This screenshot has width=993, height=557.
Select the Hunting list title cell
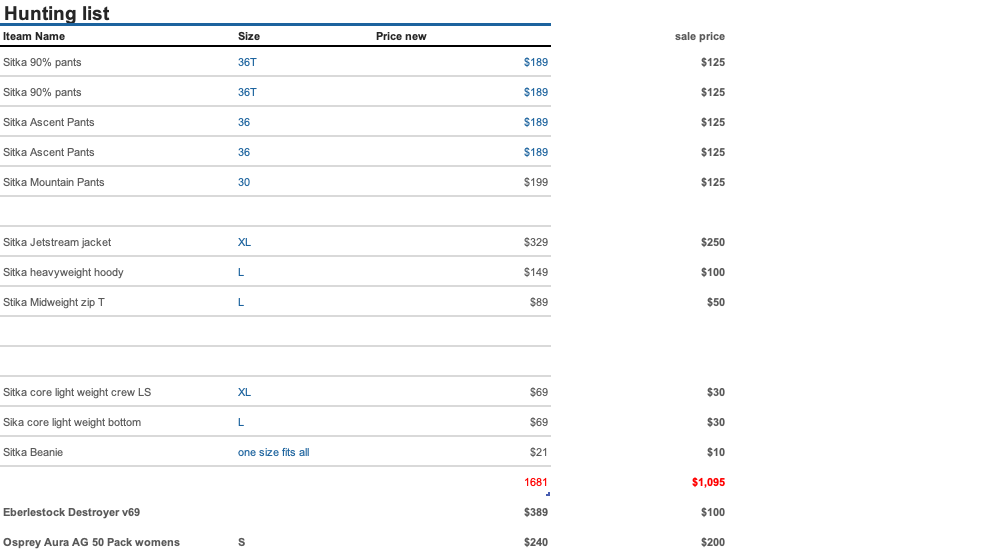pyautogui.click(x=57, y=13)
